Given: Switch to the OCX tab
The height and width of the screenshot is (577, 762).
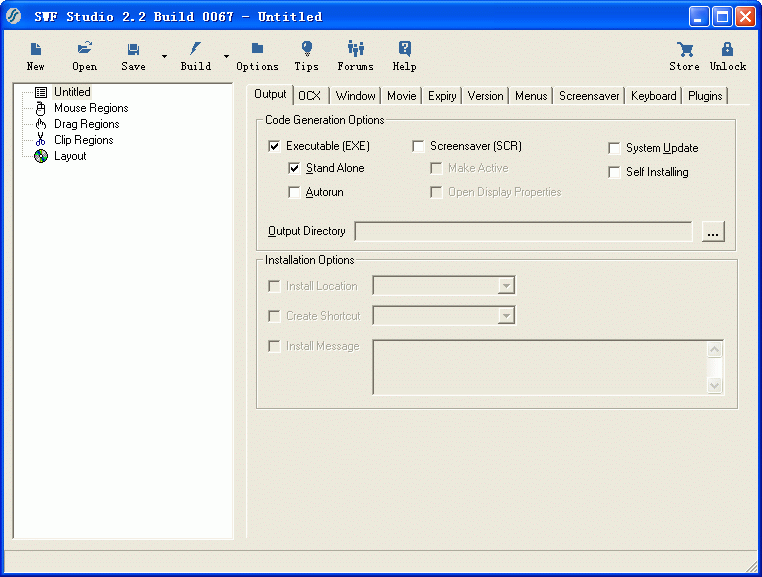Looking at the screenshot, I should tap(310, 96).
